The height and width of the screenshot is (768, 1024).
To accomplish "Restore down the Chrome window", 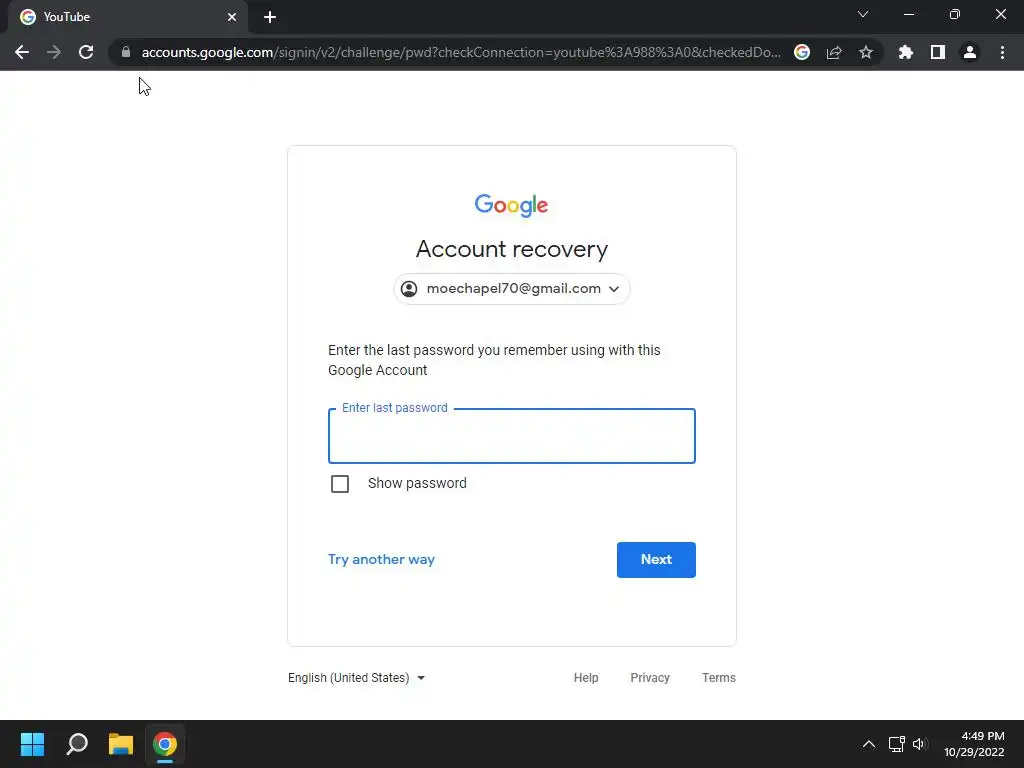I will [x=955, y=14].
